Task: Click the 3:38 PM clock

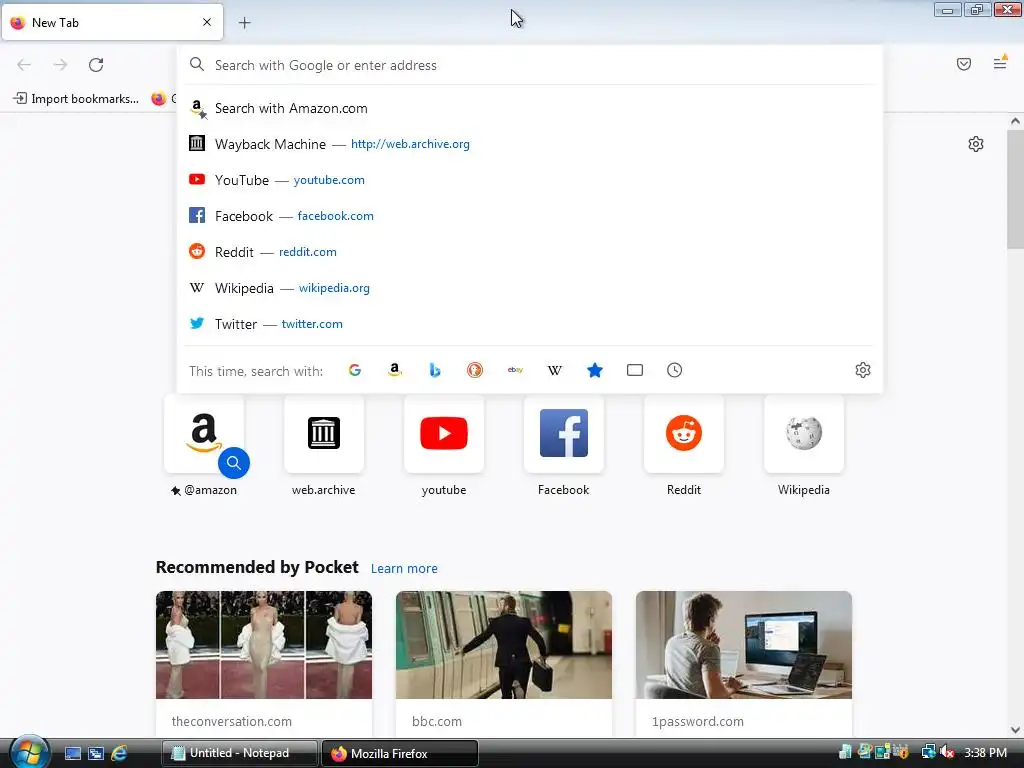Action: 985,753
